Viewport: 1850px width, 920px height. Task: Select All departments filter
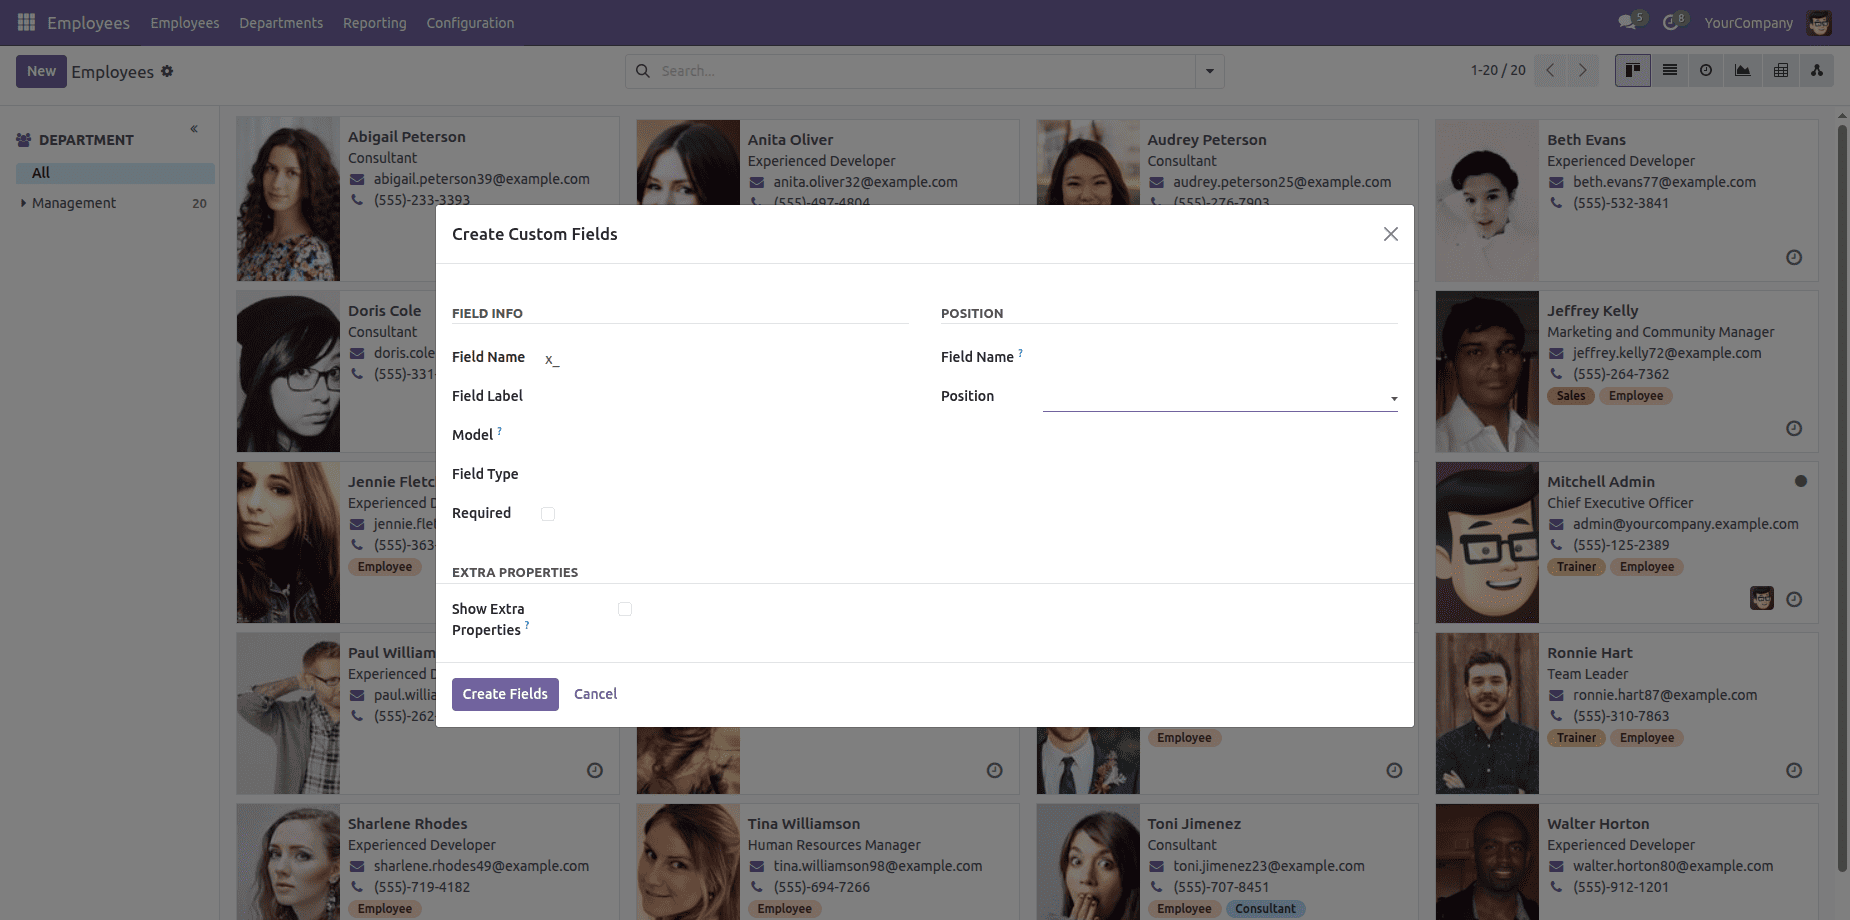(115, 173)
